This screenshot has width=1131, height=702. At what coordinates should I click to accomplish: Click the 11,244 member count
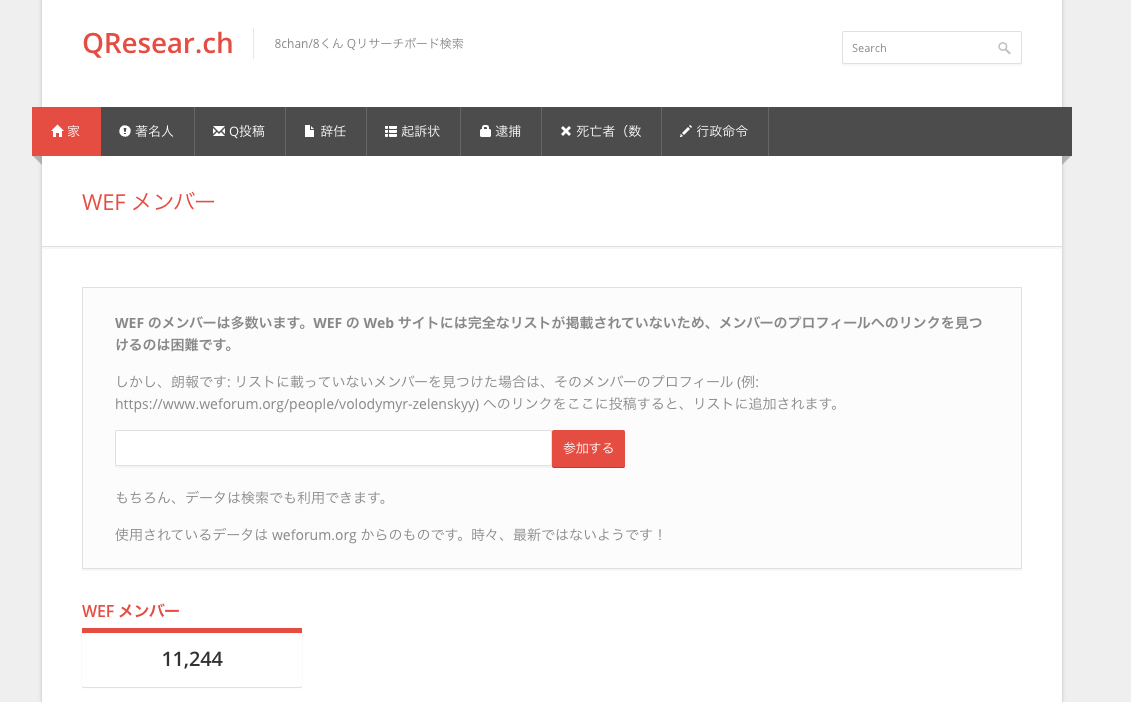(x=192, y=659)
